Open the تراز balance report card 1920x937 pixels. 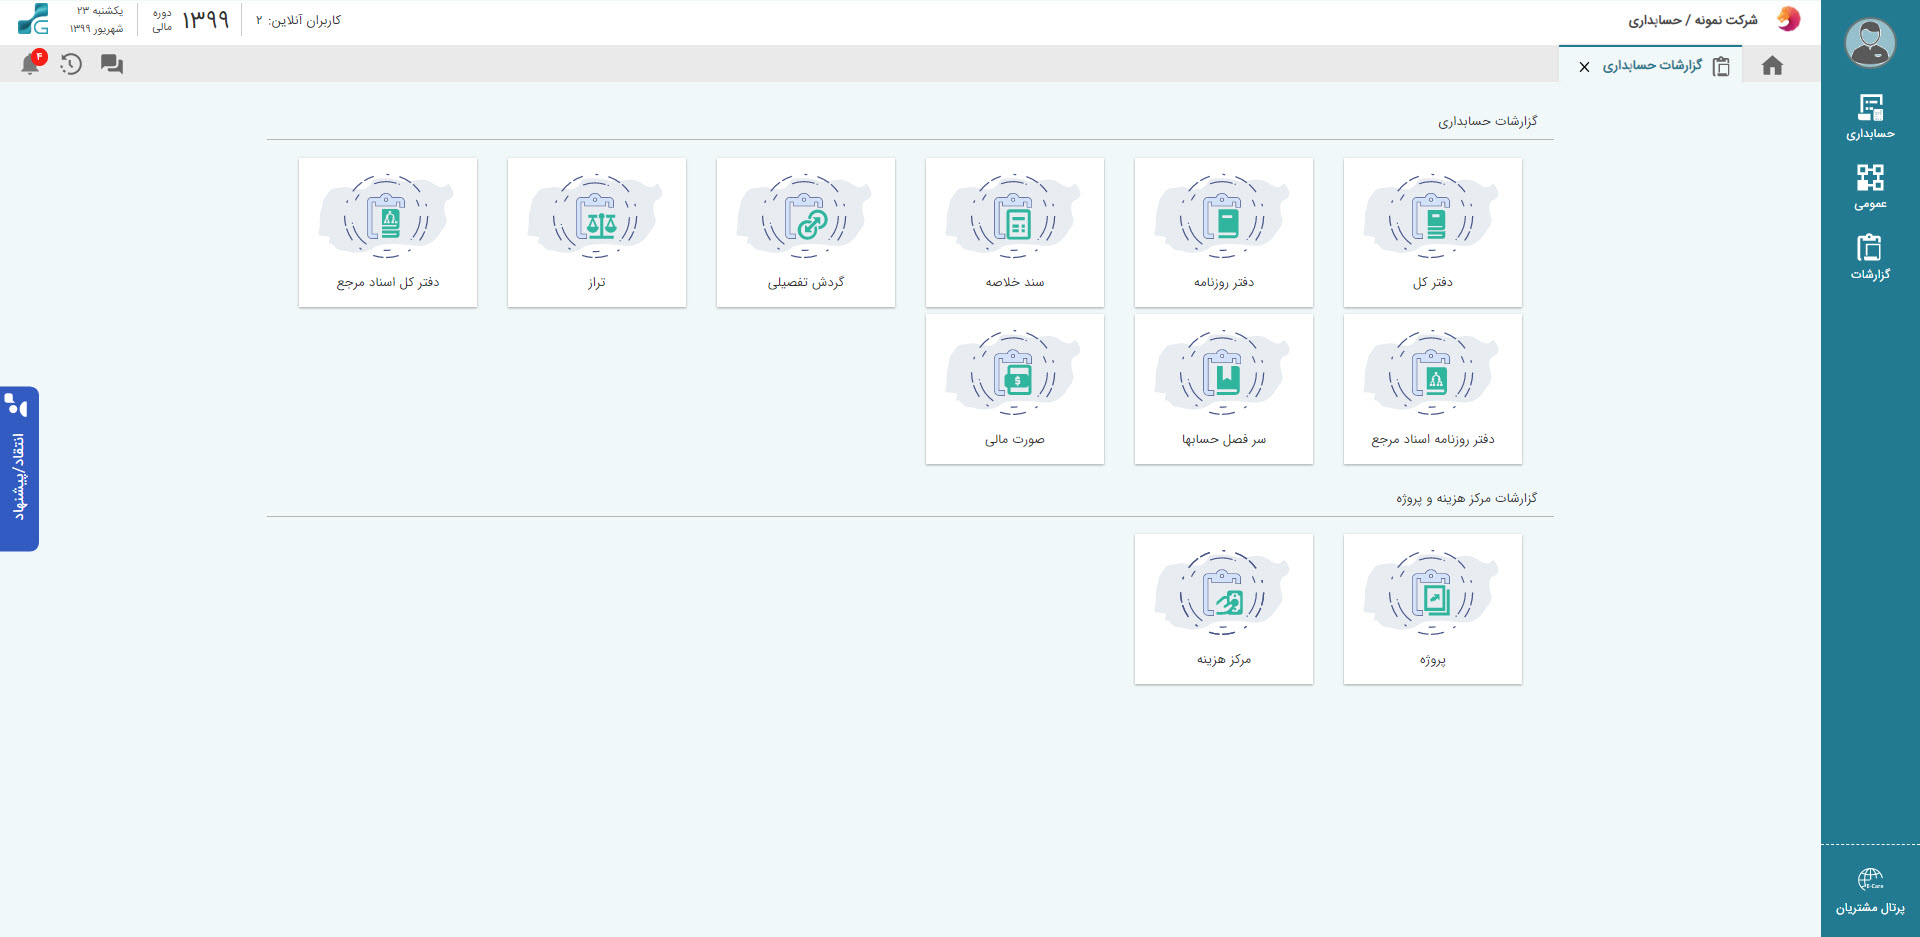[596, 232]
